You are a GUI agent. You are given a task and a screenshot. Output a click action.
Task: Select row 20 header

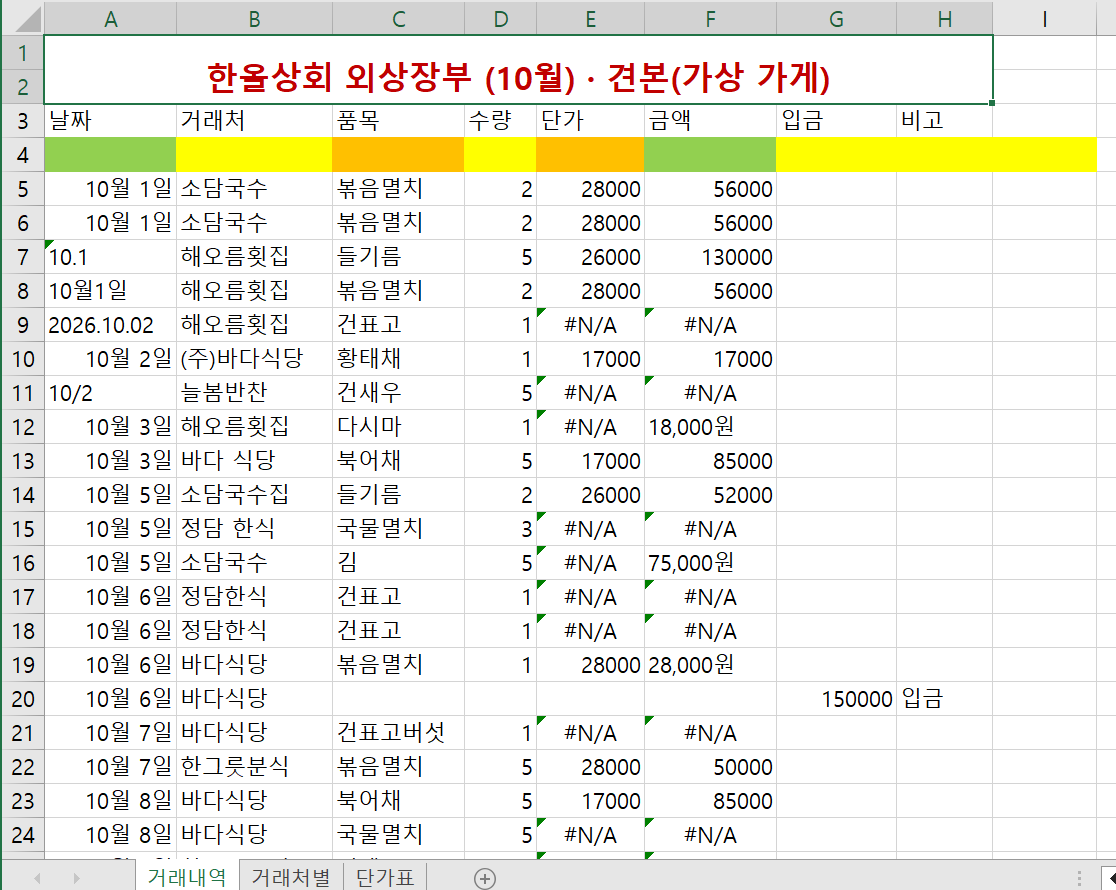tap(23, 698)
